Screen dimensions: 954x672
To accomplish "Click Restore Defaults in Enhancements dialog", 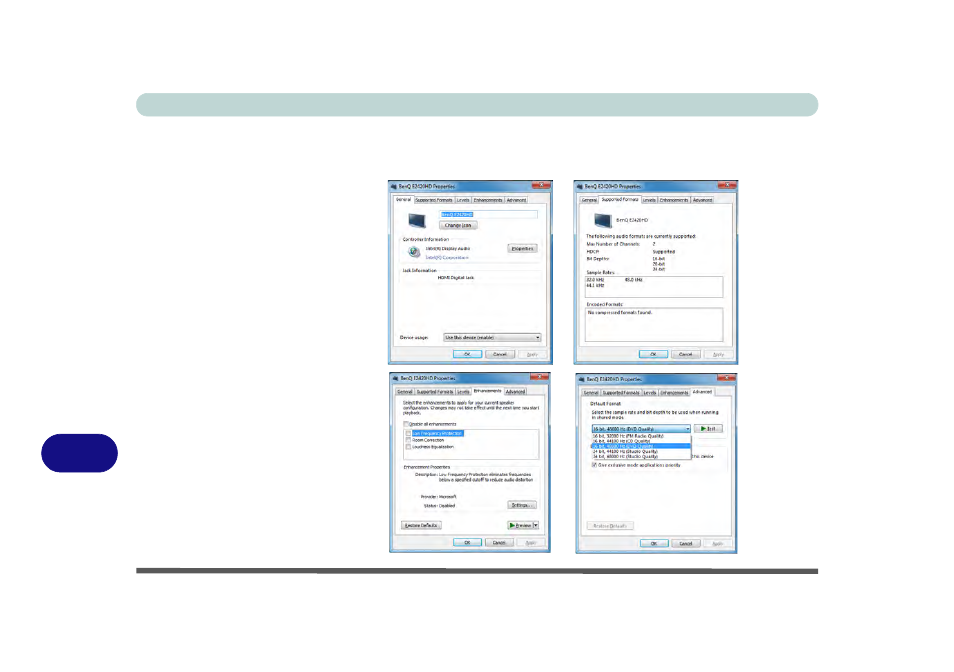I will coord(421,525).
